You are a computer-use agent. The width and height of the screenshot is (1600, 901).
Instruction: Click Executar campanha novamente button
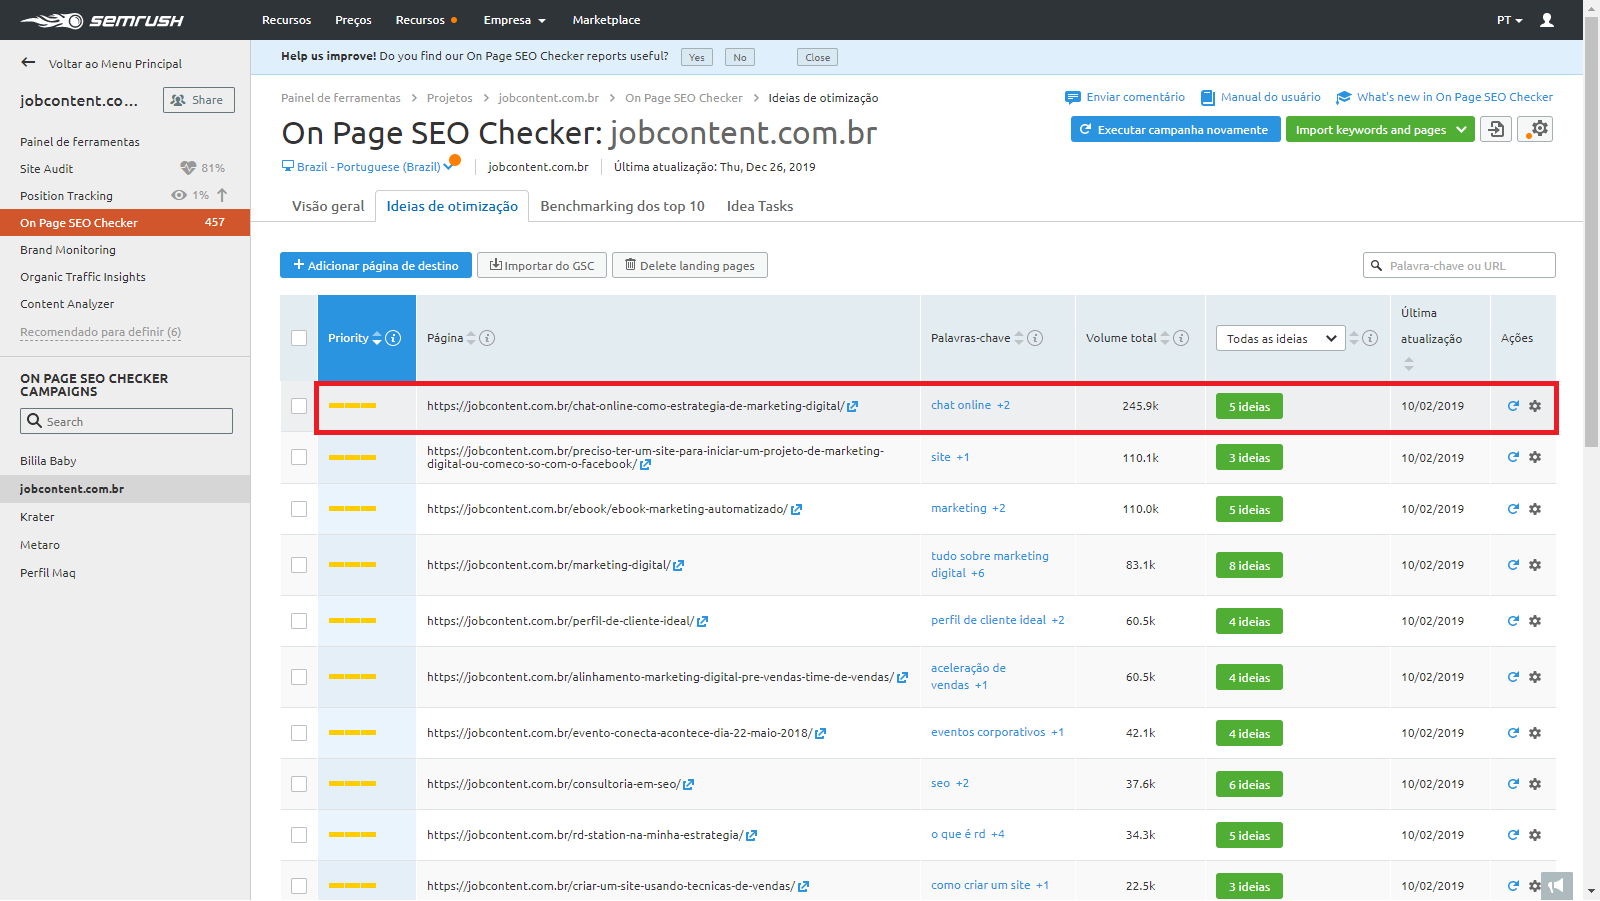pos(1175,130)
